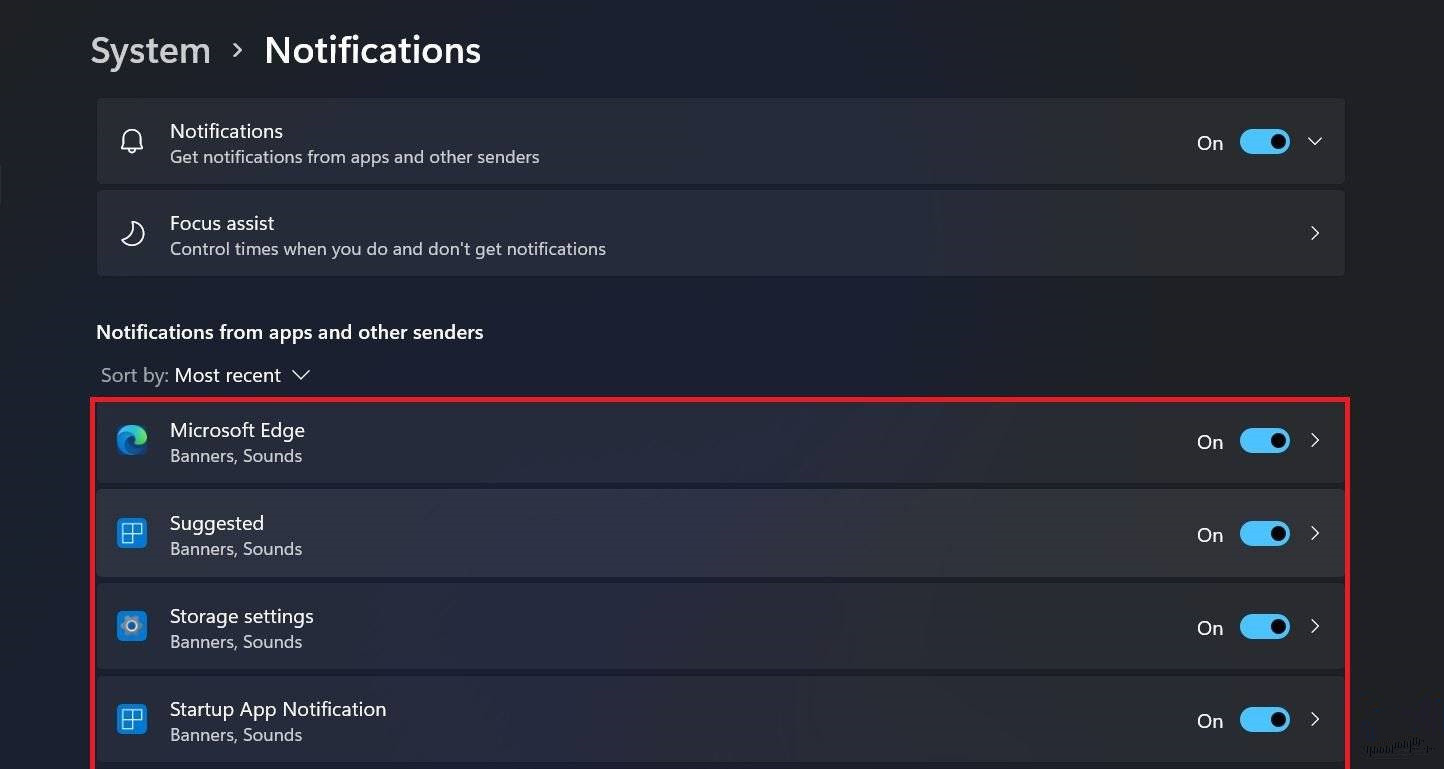Select the Notifications breadcrumb heading
The image size is (1444, 769).
pos(372,49)
